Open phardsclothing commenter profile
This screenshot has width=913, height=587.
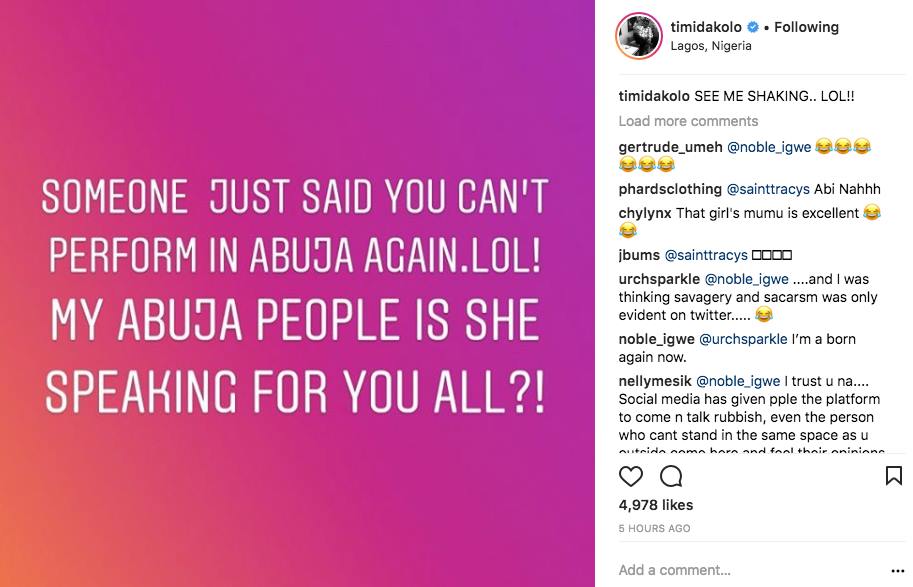(x=670, y=188)
